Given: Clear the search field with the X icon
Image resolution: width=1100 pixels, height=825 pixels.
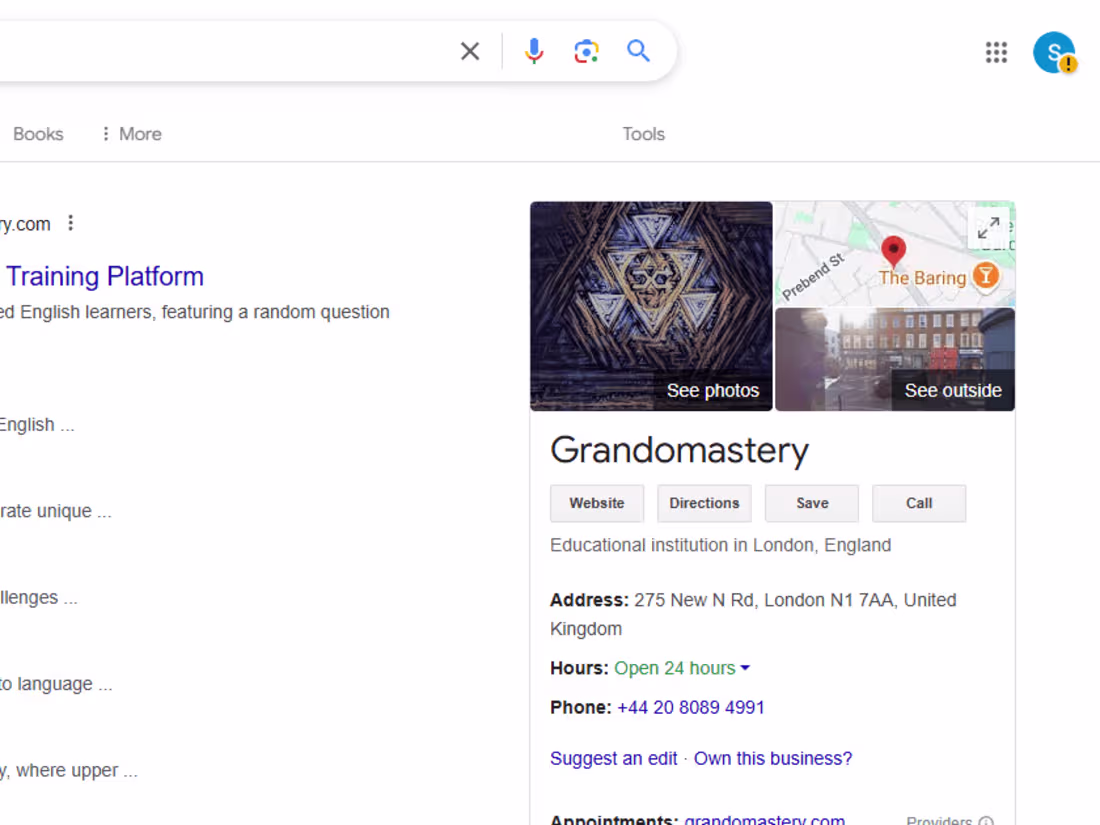Looking at the screenshot, I should tap(469, 51).
